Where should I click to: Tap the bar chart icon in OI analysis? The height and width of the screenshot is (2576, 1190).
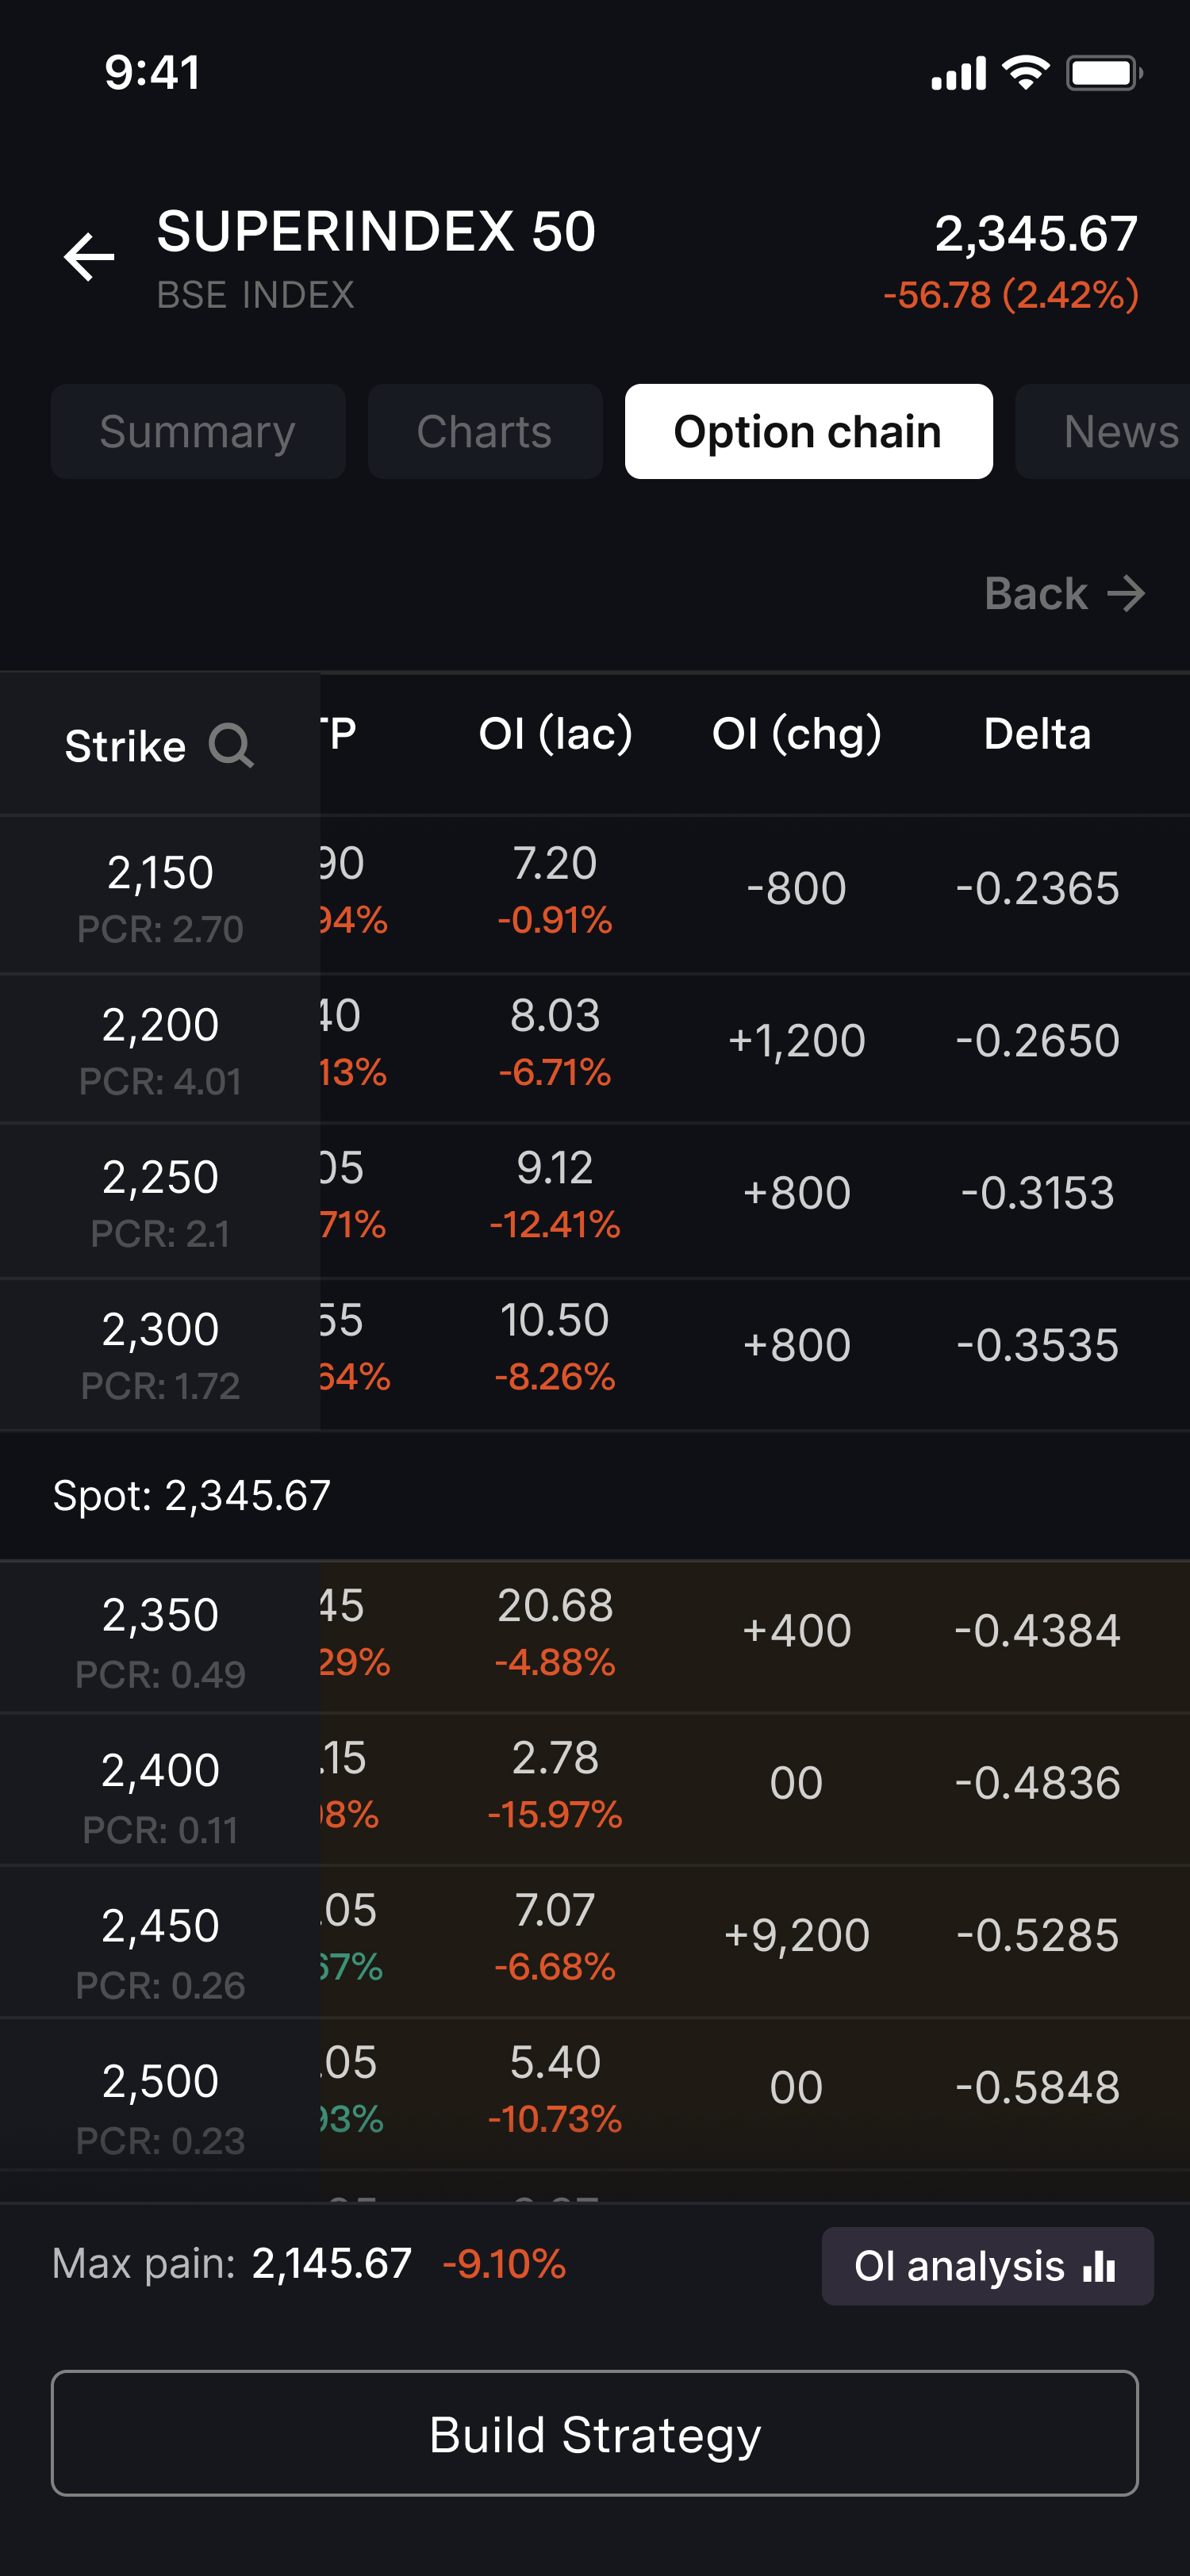point(1099,2266)
